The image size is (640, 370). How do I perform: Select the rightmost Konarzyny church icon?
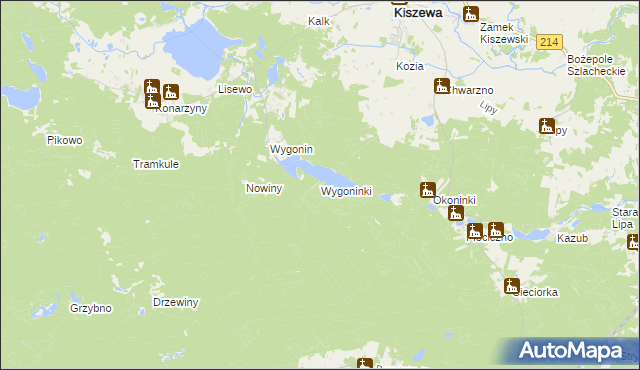[x=171, y=92]
